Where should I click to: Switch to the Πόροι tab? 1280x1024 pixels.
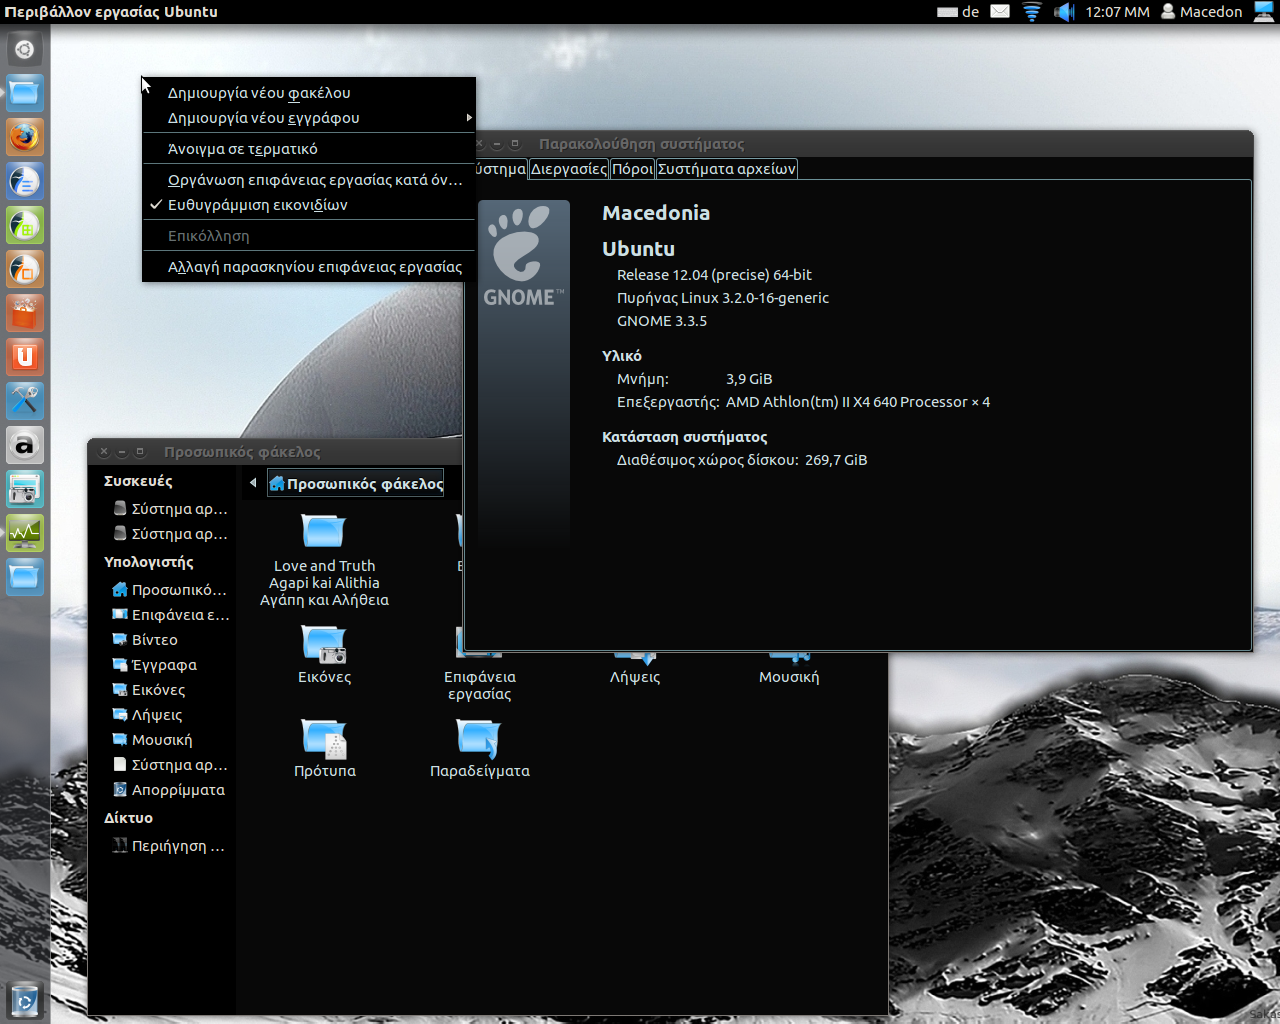pos(632,169)
